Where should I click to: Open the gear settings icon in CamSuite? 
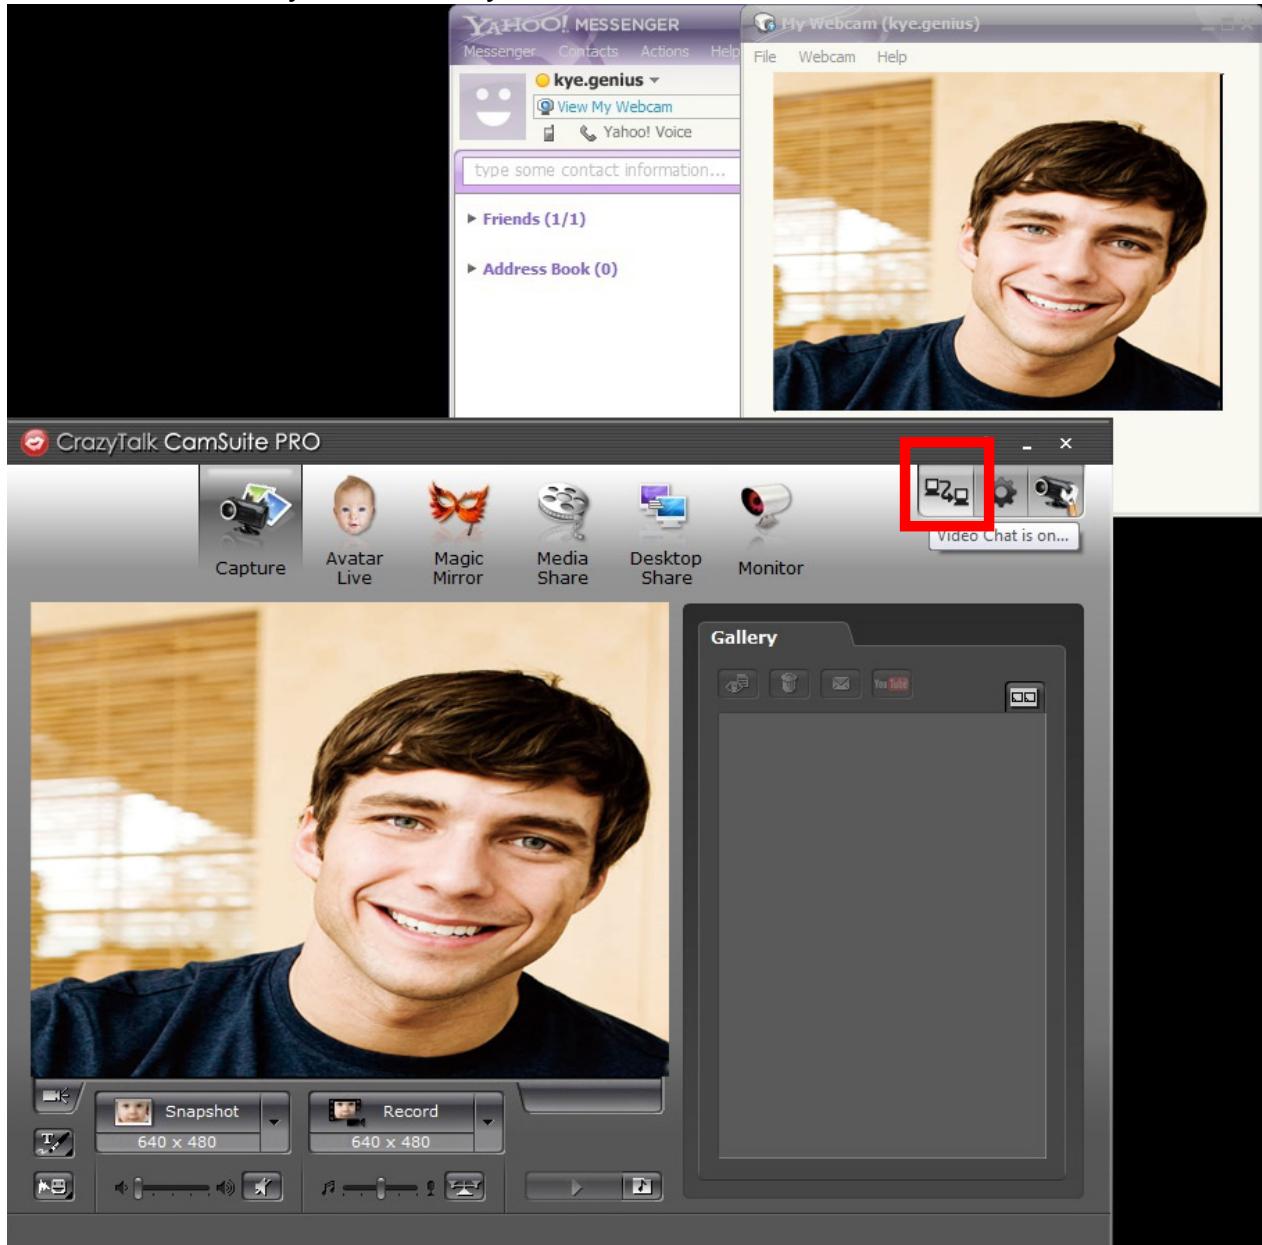click(1002, 492)
